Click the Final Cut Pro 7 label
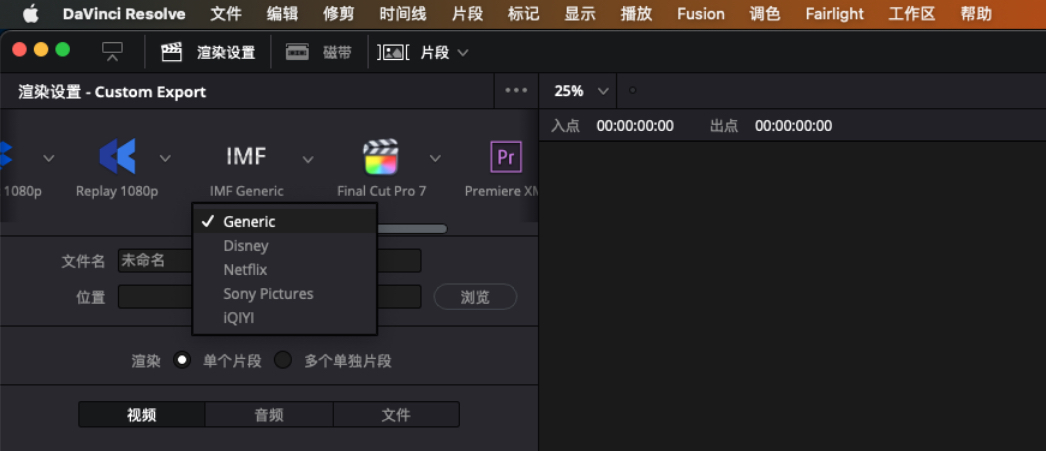Image resolution: width=1046 pixels, height=451 pixels. click(382, 191)
